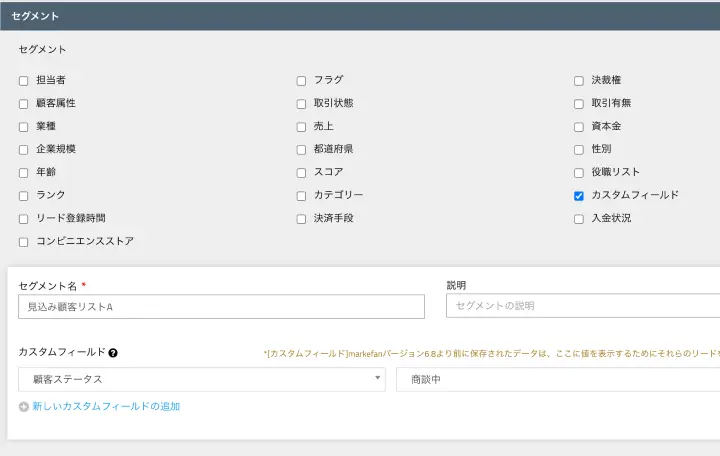Screen dimensions: 720x456
Task: Check the 役職リスト checkbox
Action: pos(579,173)
